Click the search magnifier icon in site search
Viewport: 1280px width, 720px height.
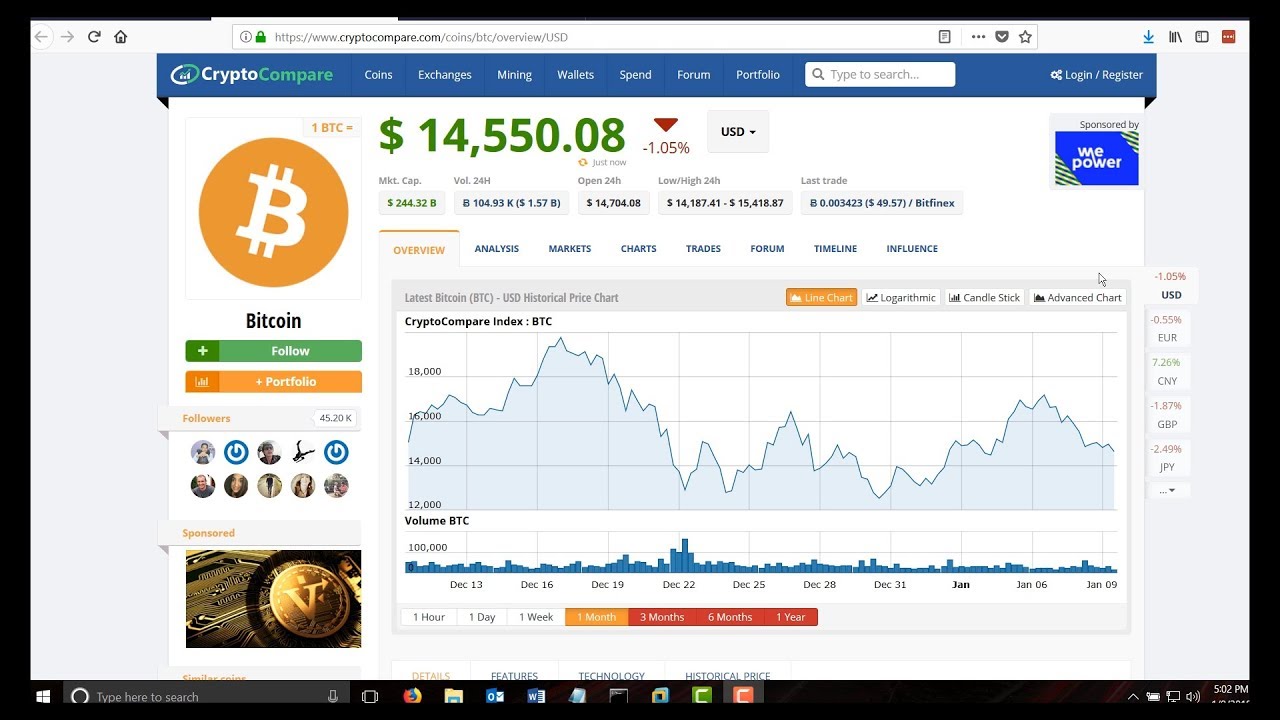coord(818,74)
